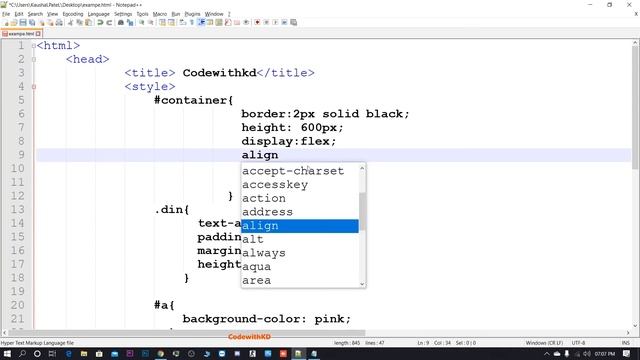Choose 'align' in the autocomplete list
Image resolution: width=640 pixels, height=360 pixels.
coord(300,226)
